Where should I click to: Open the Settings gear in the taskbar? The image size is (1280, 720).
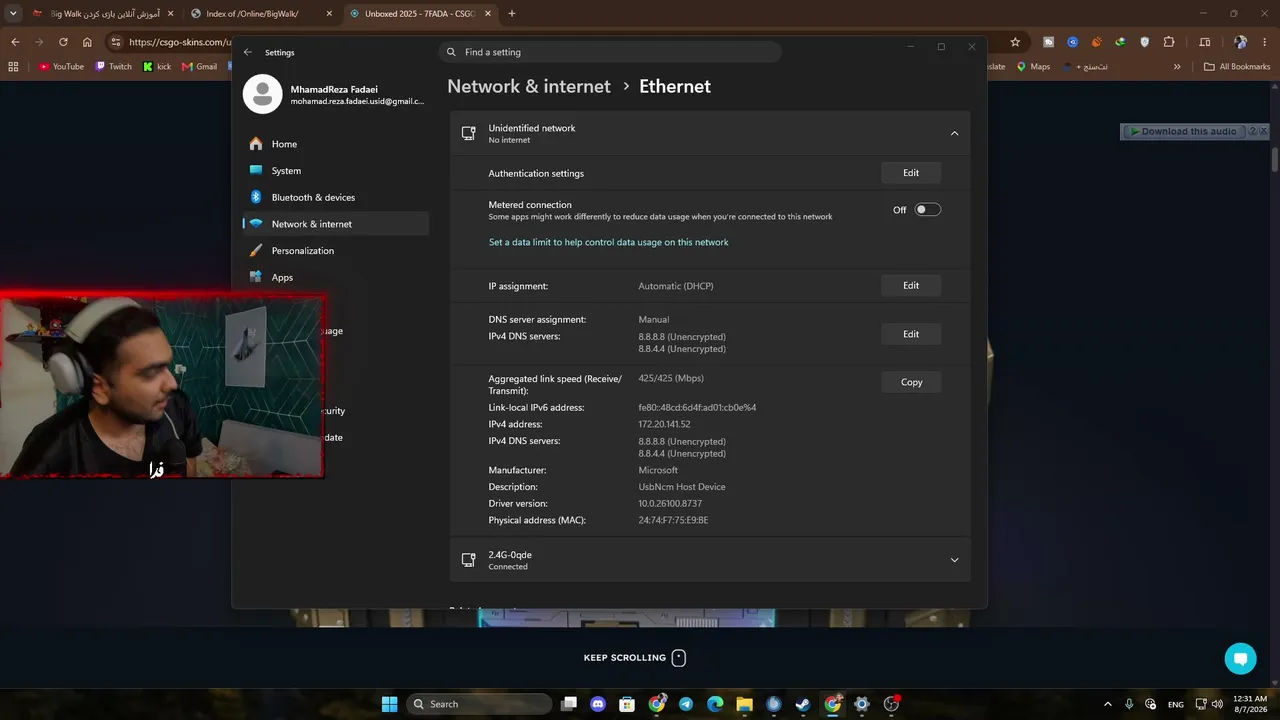pos(862,704)
